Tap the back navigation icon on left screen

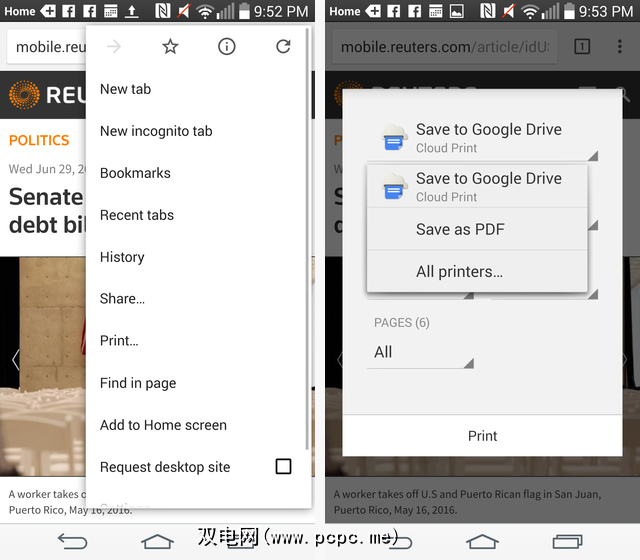pyautogui.click(x=72, y=541)
